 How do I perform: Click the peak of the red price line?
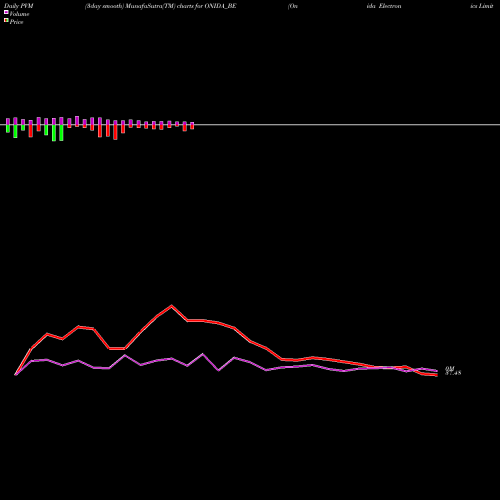171,306
